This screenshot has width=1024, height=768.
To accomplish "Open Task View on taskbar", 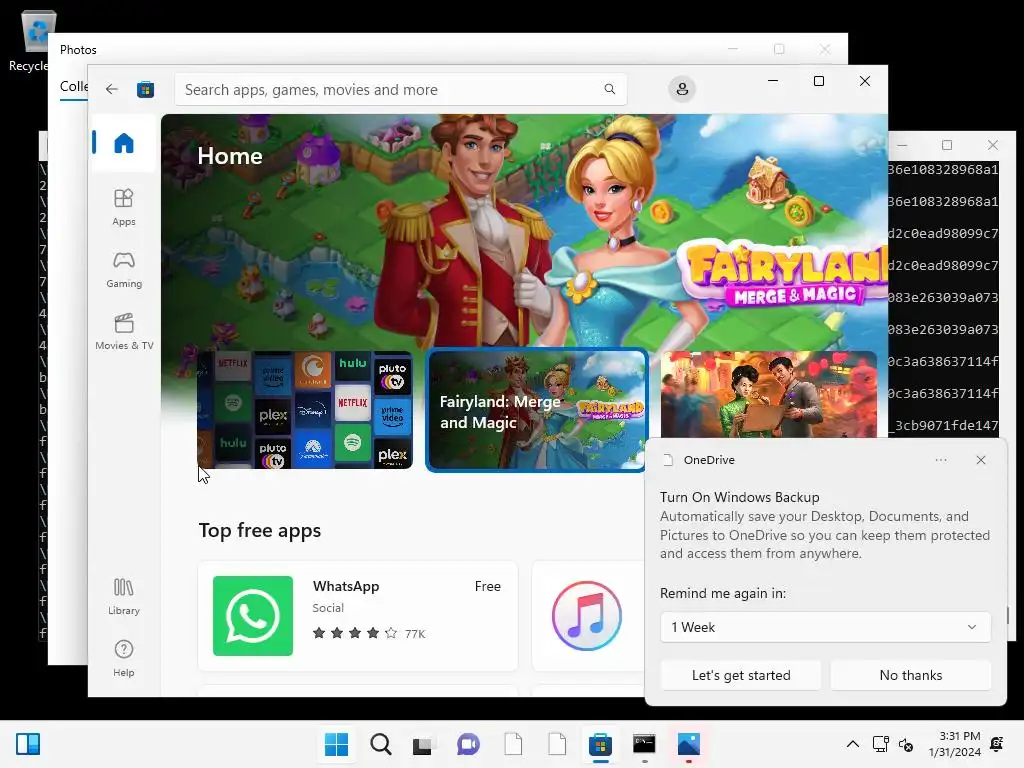I will (423, 744).
